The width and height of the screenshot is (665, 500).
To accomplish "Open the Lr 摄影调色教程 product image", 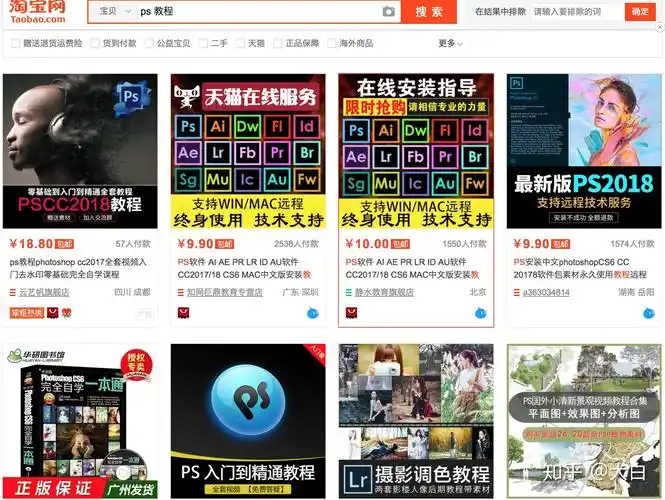I will click(x=416, y=421).
